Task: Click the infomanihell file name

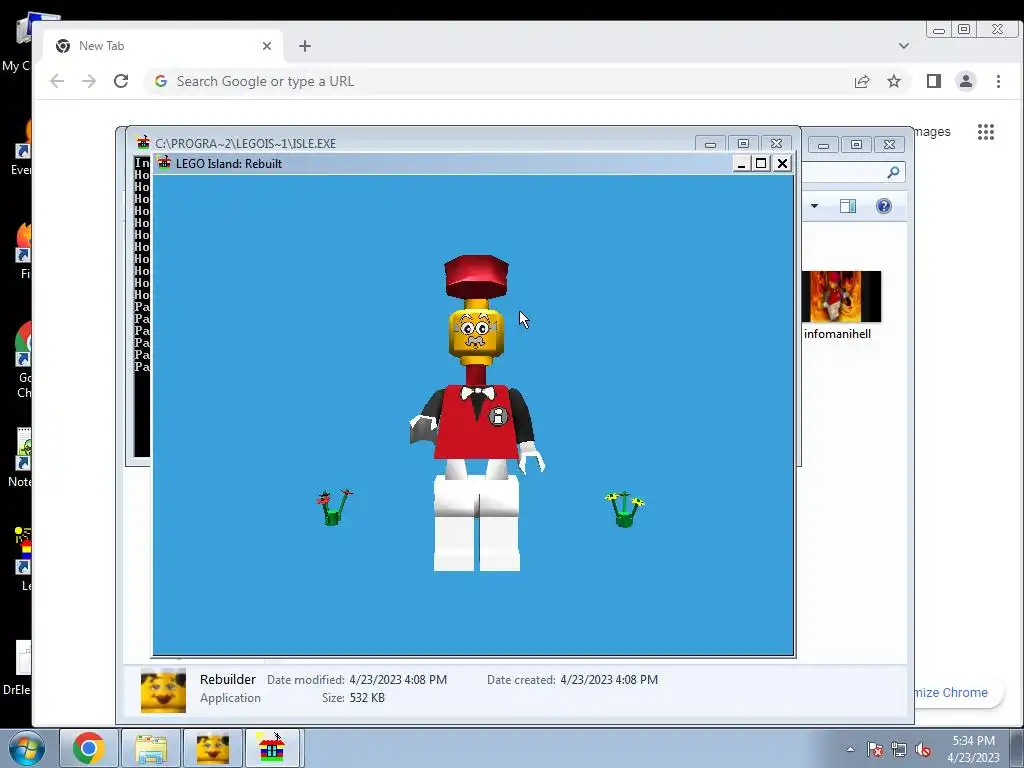Action: [837, 334]
